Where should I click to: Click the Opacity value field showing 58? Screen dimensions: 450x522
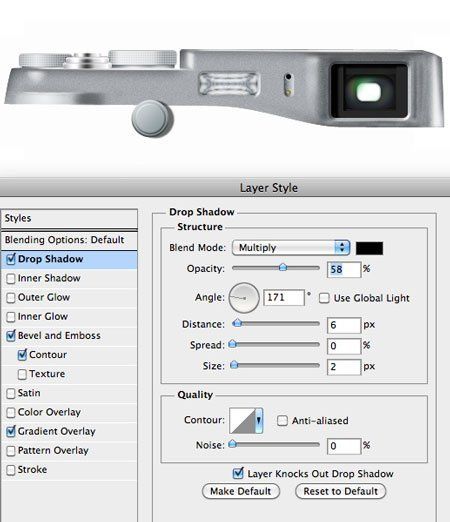[x=344, y=269]
